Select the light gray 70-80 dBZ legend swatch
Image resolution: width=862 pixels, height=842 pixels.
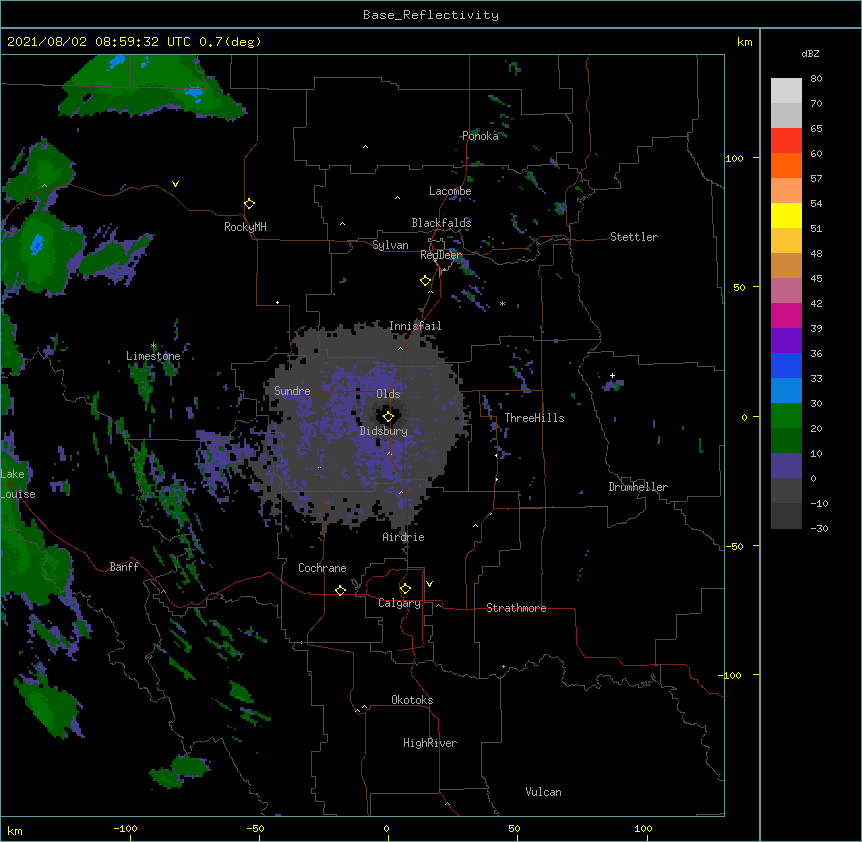pyautogui.click(x=786, y=91)
